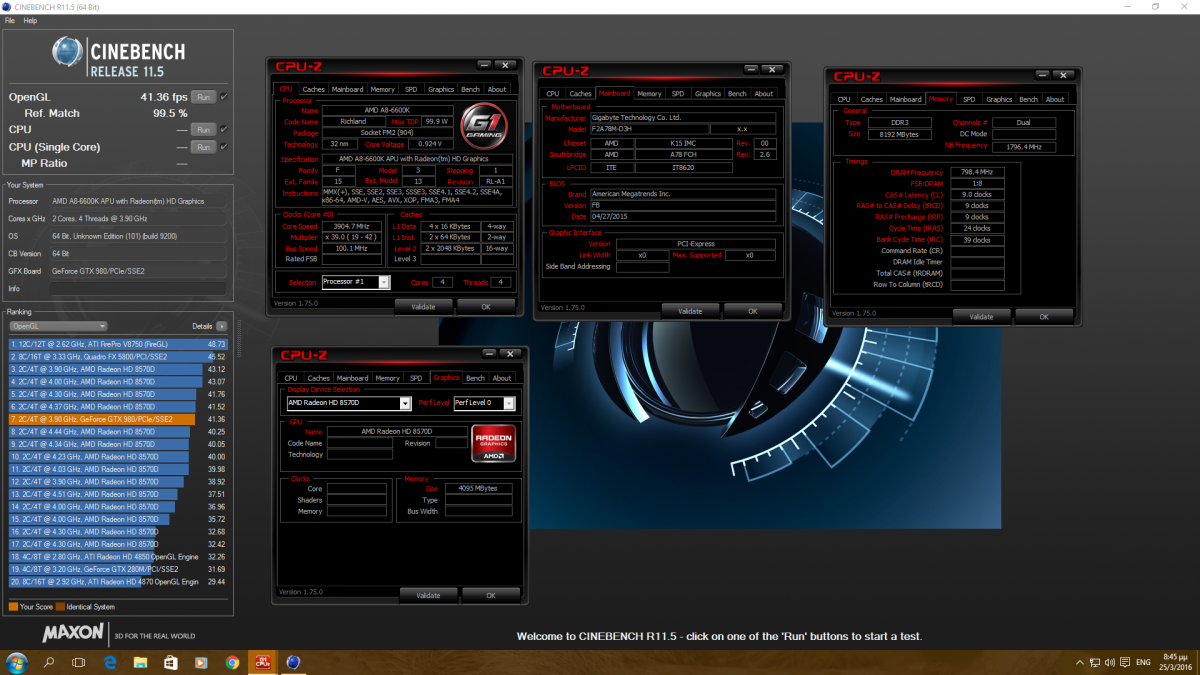Open the AMD Radeon HD 8570D device dropdown
The image size is (1200, 675).
pyautogui.click(x=348, y=403)
